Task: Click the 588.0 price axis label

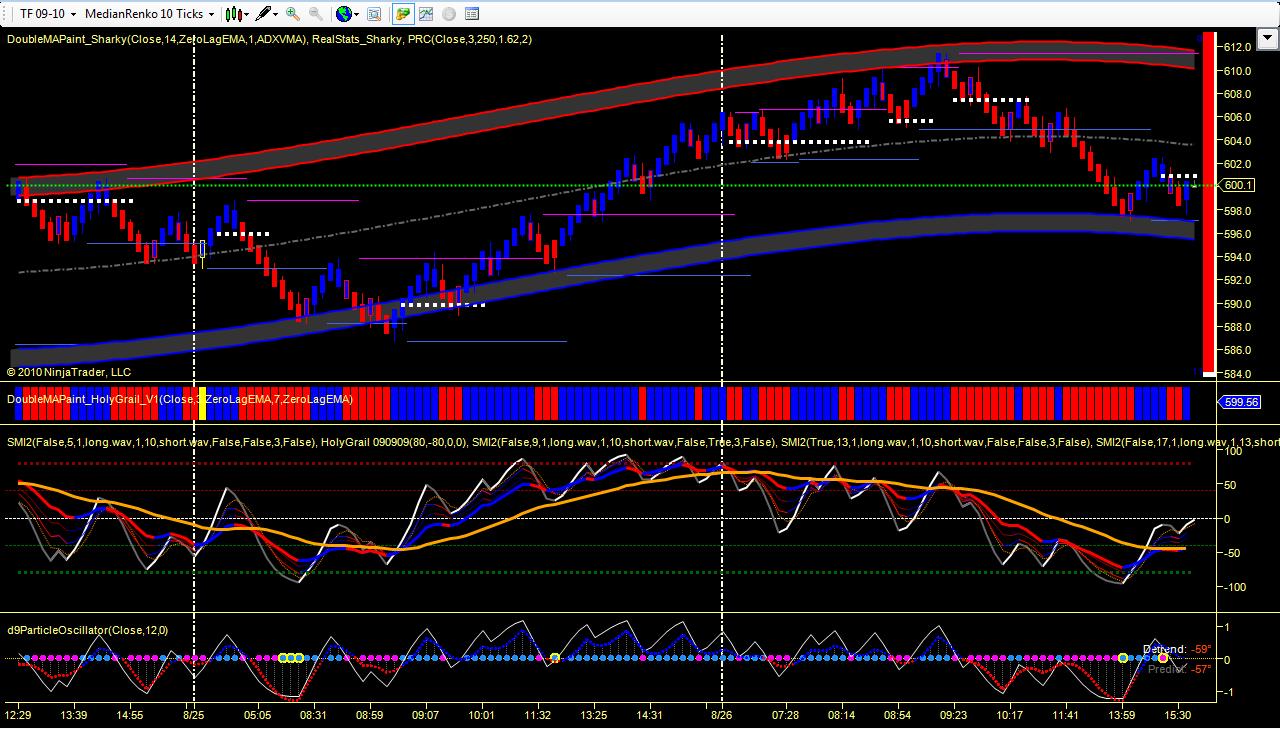Action: [x=1238, y=327]
